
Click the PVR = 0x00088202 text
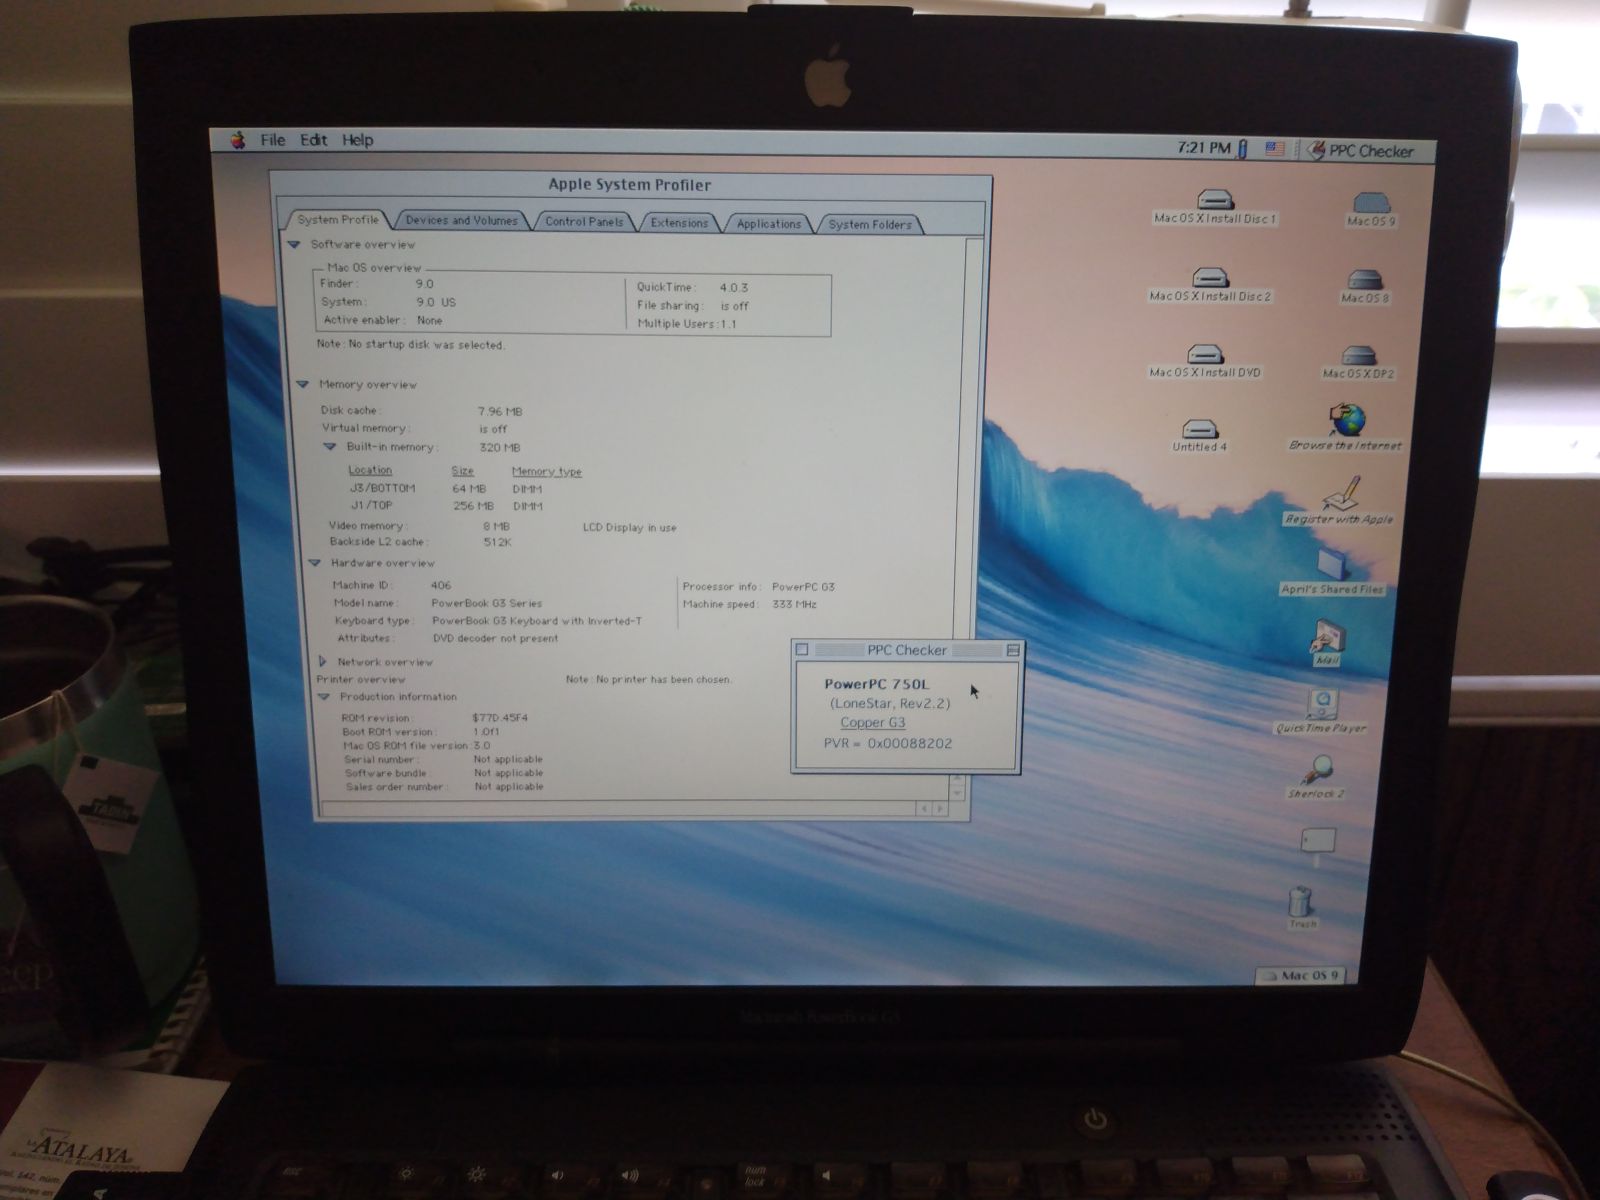(887, 743)
